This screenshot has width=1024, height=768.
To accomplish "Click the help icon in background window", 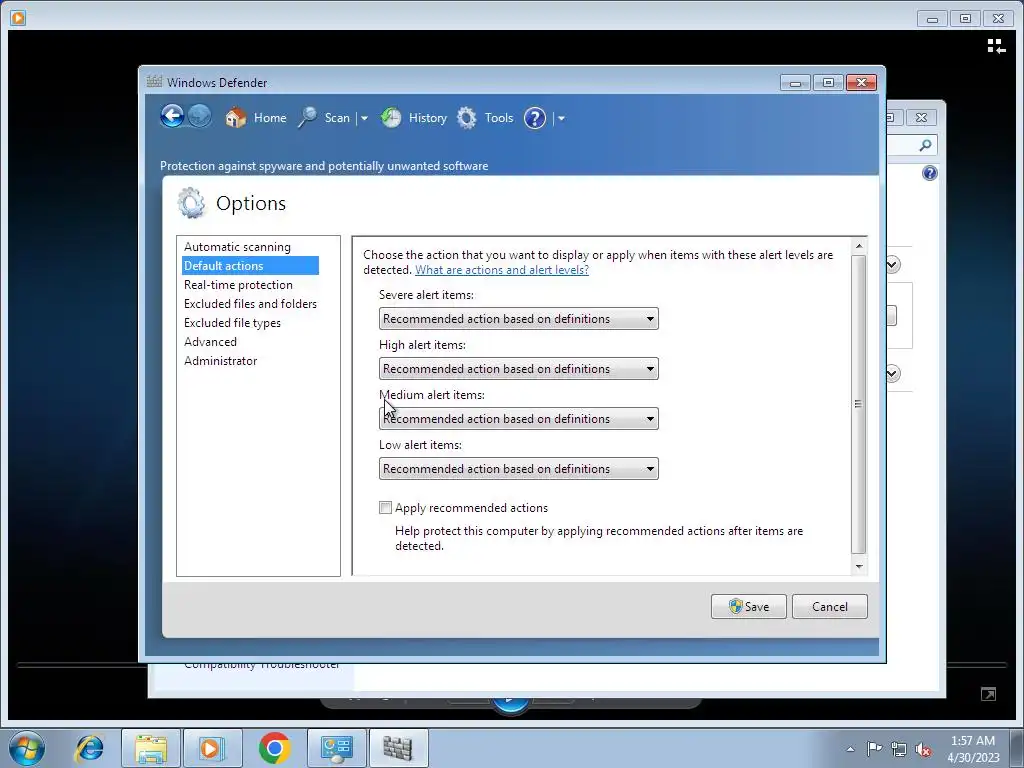I will click(929, 173).
